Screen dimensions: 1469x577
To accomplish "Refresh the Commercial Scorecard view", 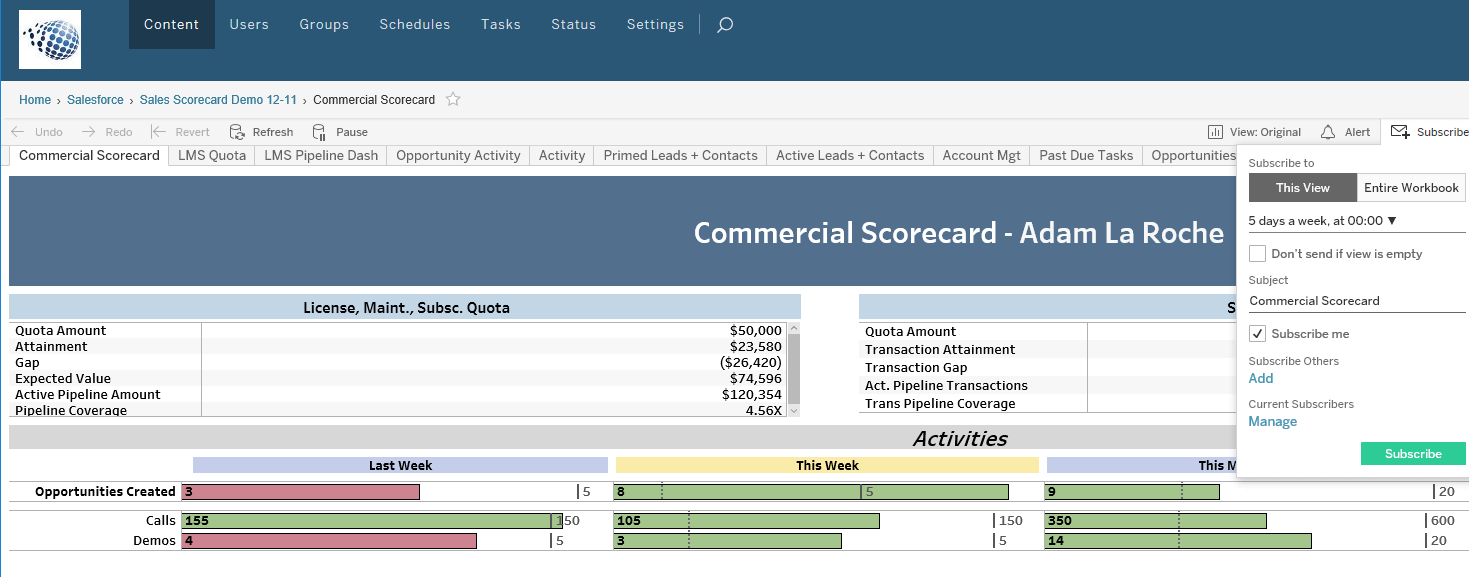I will pos(261,131).
